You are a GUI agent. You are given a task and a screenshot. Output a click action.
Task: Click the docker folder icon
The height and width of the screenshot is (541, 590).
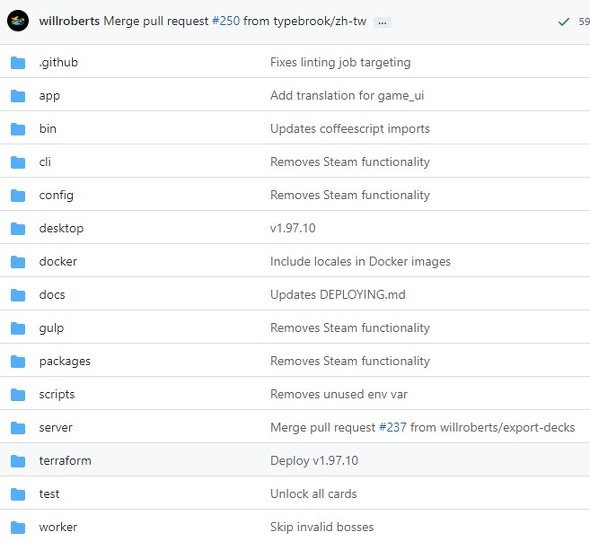tap(18, 262)
